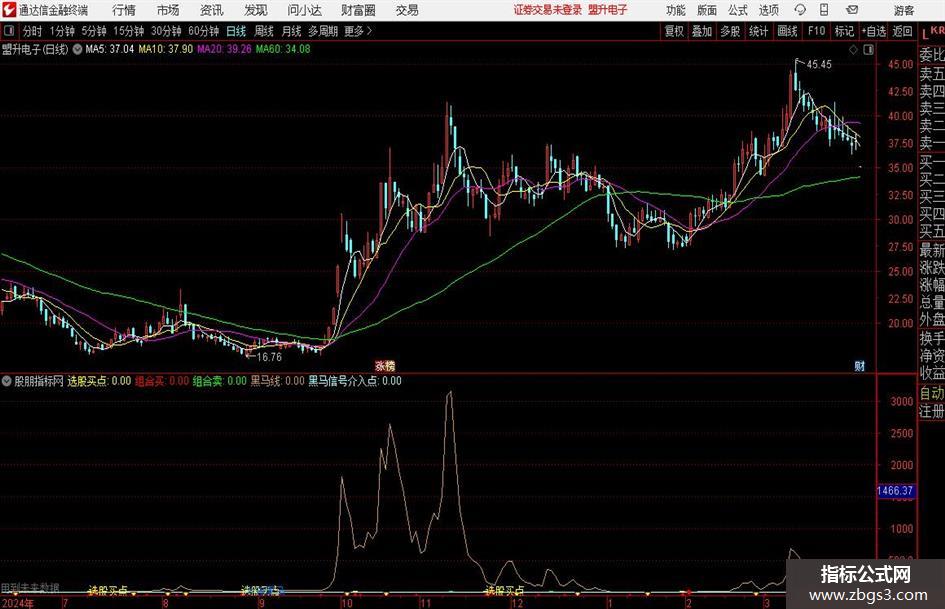Screen dimensions: 945x609
Task: Click the 2024年 date axis label
Action: point(18,603)
